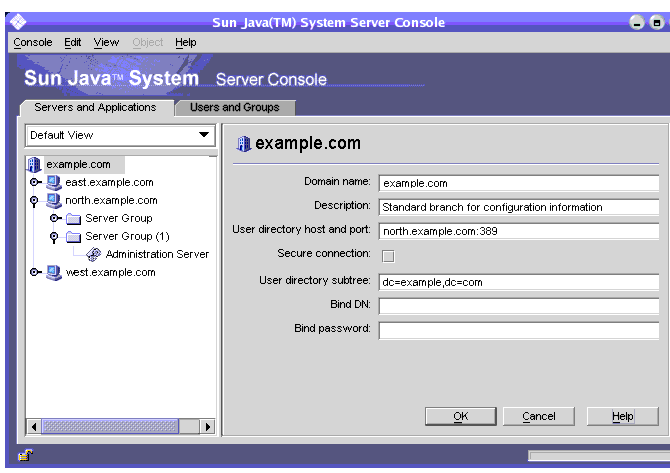Expand the east.example.com tree node
Viewport: 670px width, 473px height.
(35, 182)
